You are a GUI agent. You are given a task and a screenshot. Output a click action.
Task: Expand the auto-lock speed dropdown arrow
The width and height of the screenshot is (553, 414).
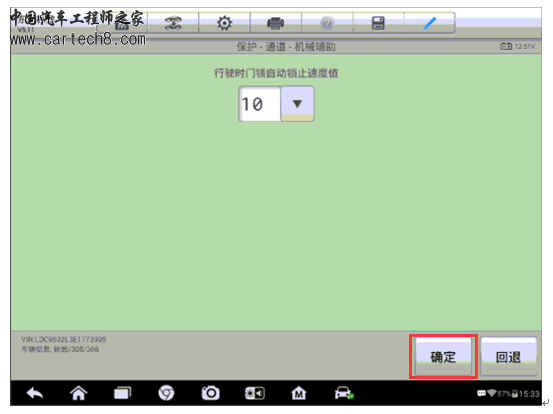point(297,104)
